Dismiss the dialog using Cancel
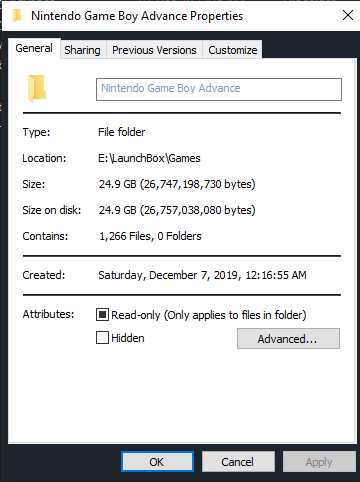The image size is (360, 482). coord(238,462)
